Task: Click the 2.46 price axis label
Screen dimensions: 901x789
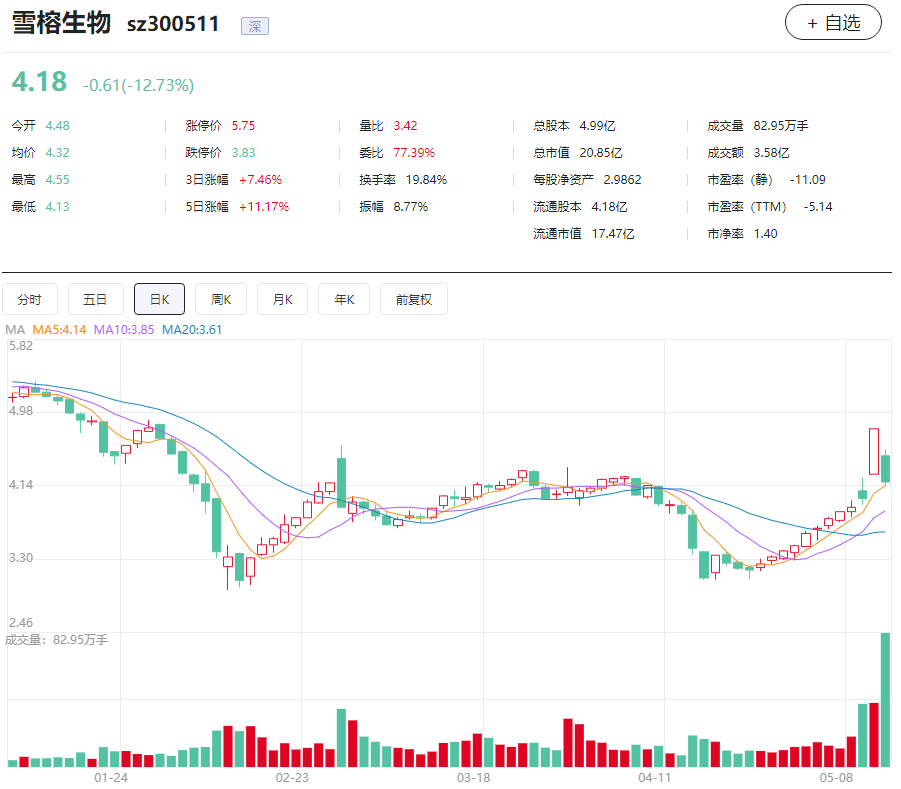Action: coord(21,623)
